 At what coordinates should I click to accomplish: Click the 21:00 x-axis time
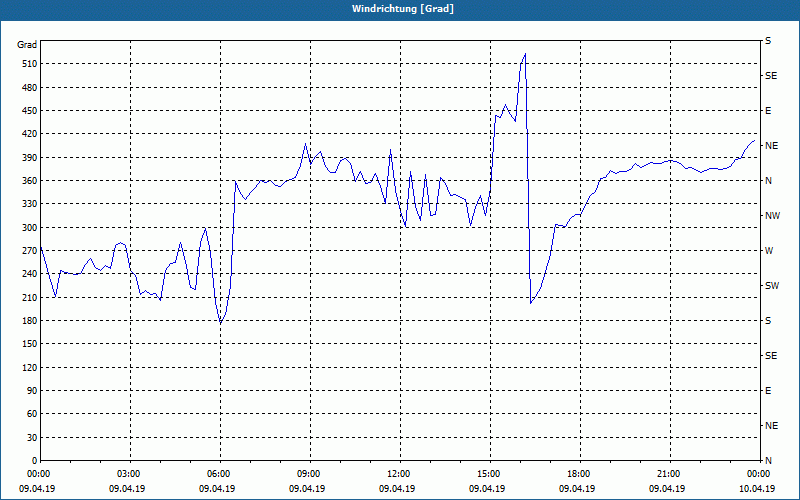point(670,474)
